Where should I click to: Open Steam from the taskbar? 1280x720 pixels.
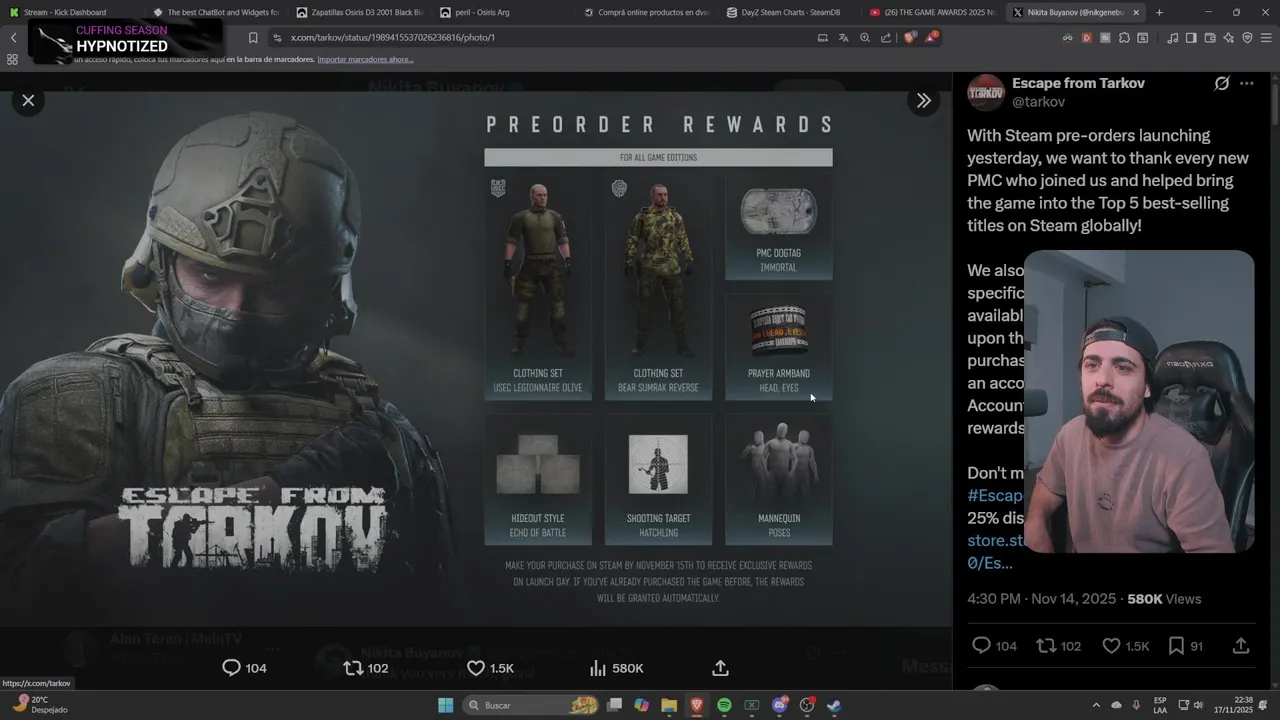click(x=834, y=705)
